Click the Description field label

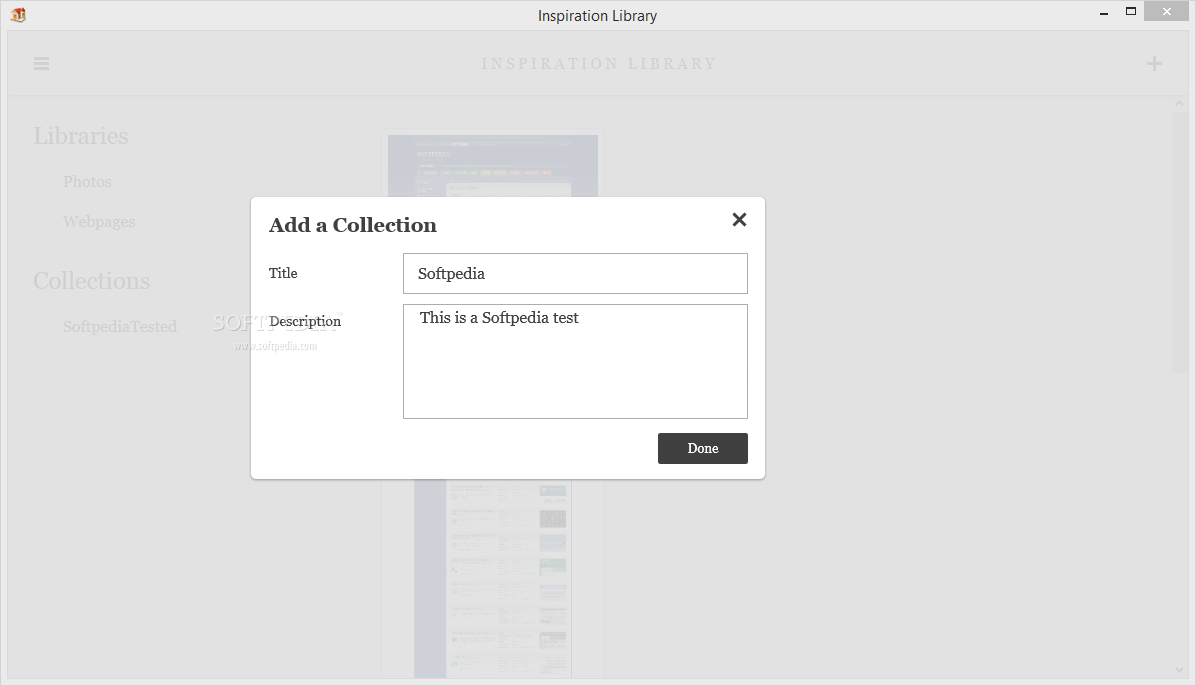pos(305,321)
